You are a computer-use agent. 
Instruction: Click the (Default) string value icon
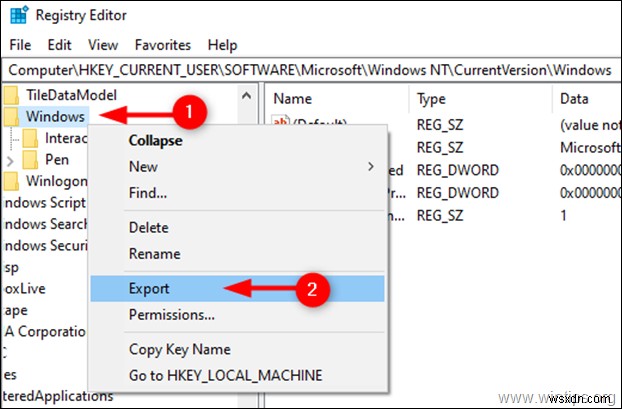click(x=280, y=121)
